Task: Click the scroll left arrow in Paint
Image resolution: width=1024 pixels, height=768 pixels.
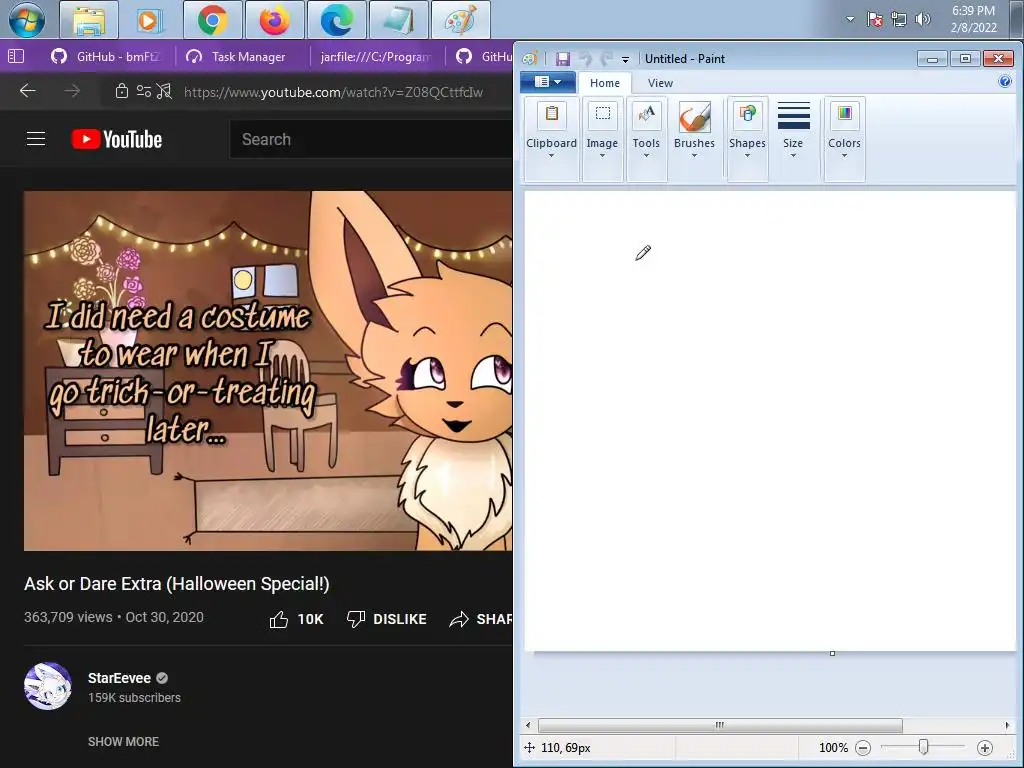Action: pyautogui.click(x=528, y=725)
